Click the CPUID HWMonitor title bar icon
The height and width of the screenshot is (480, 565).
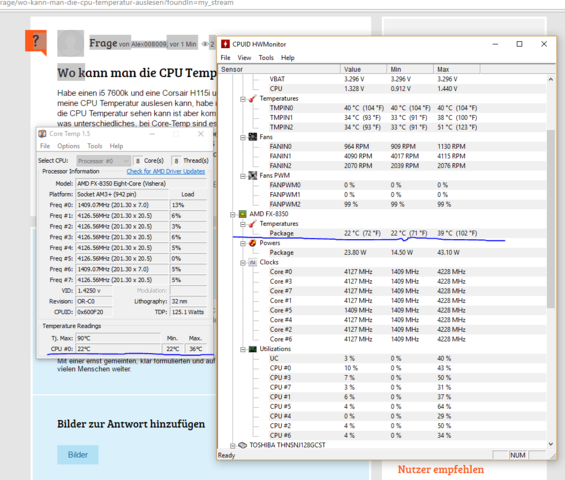pyautogui.click(x=225, y=44)
